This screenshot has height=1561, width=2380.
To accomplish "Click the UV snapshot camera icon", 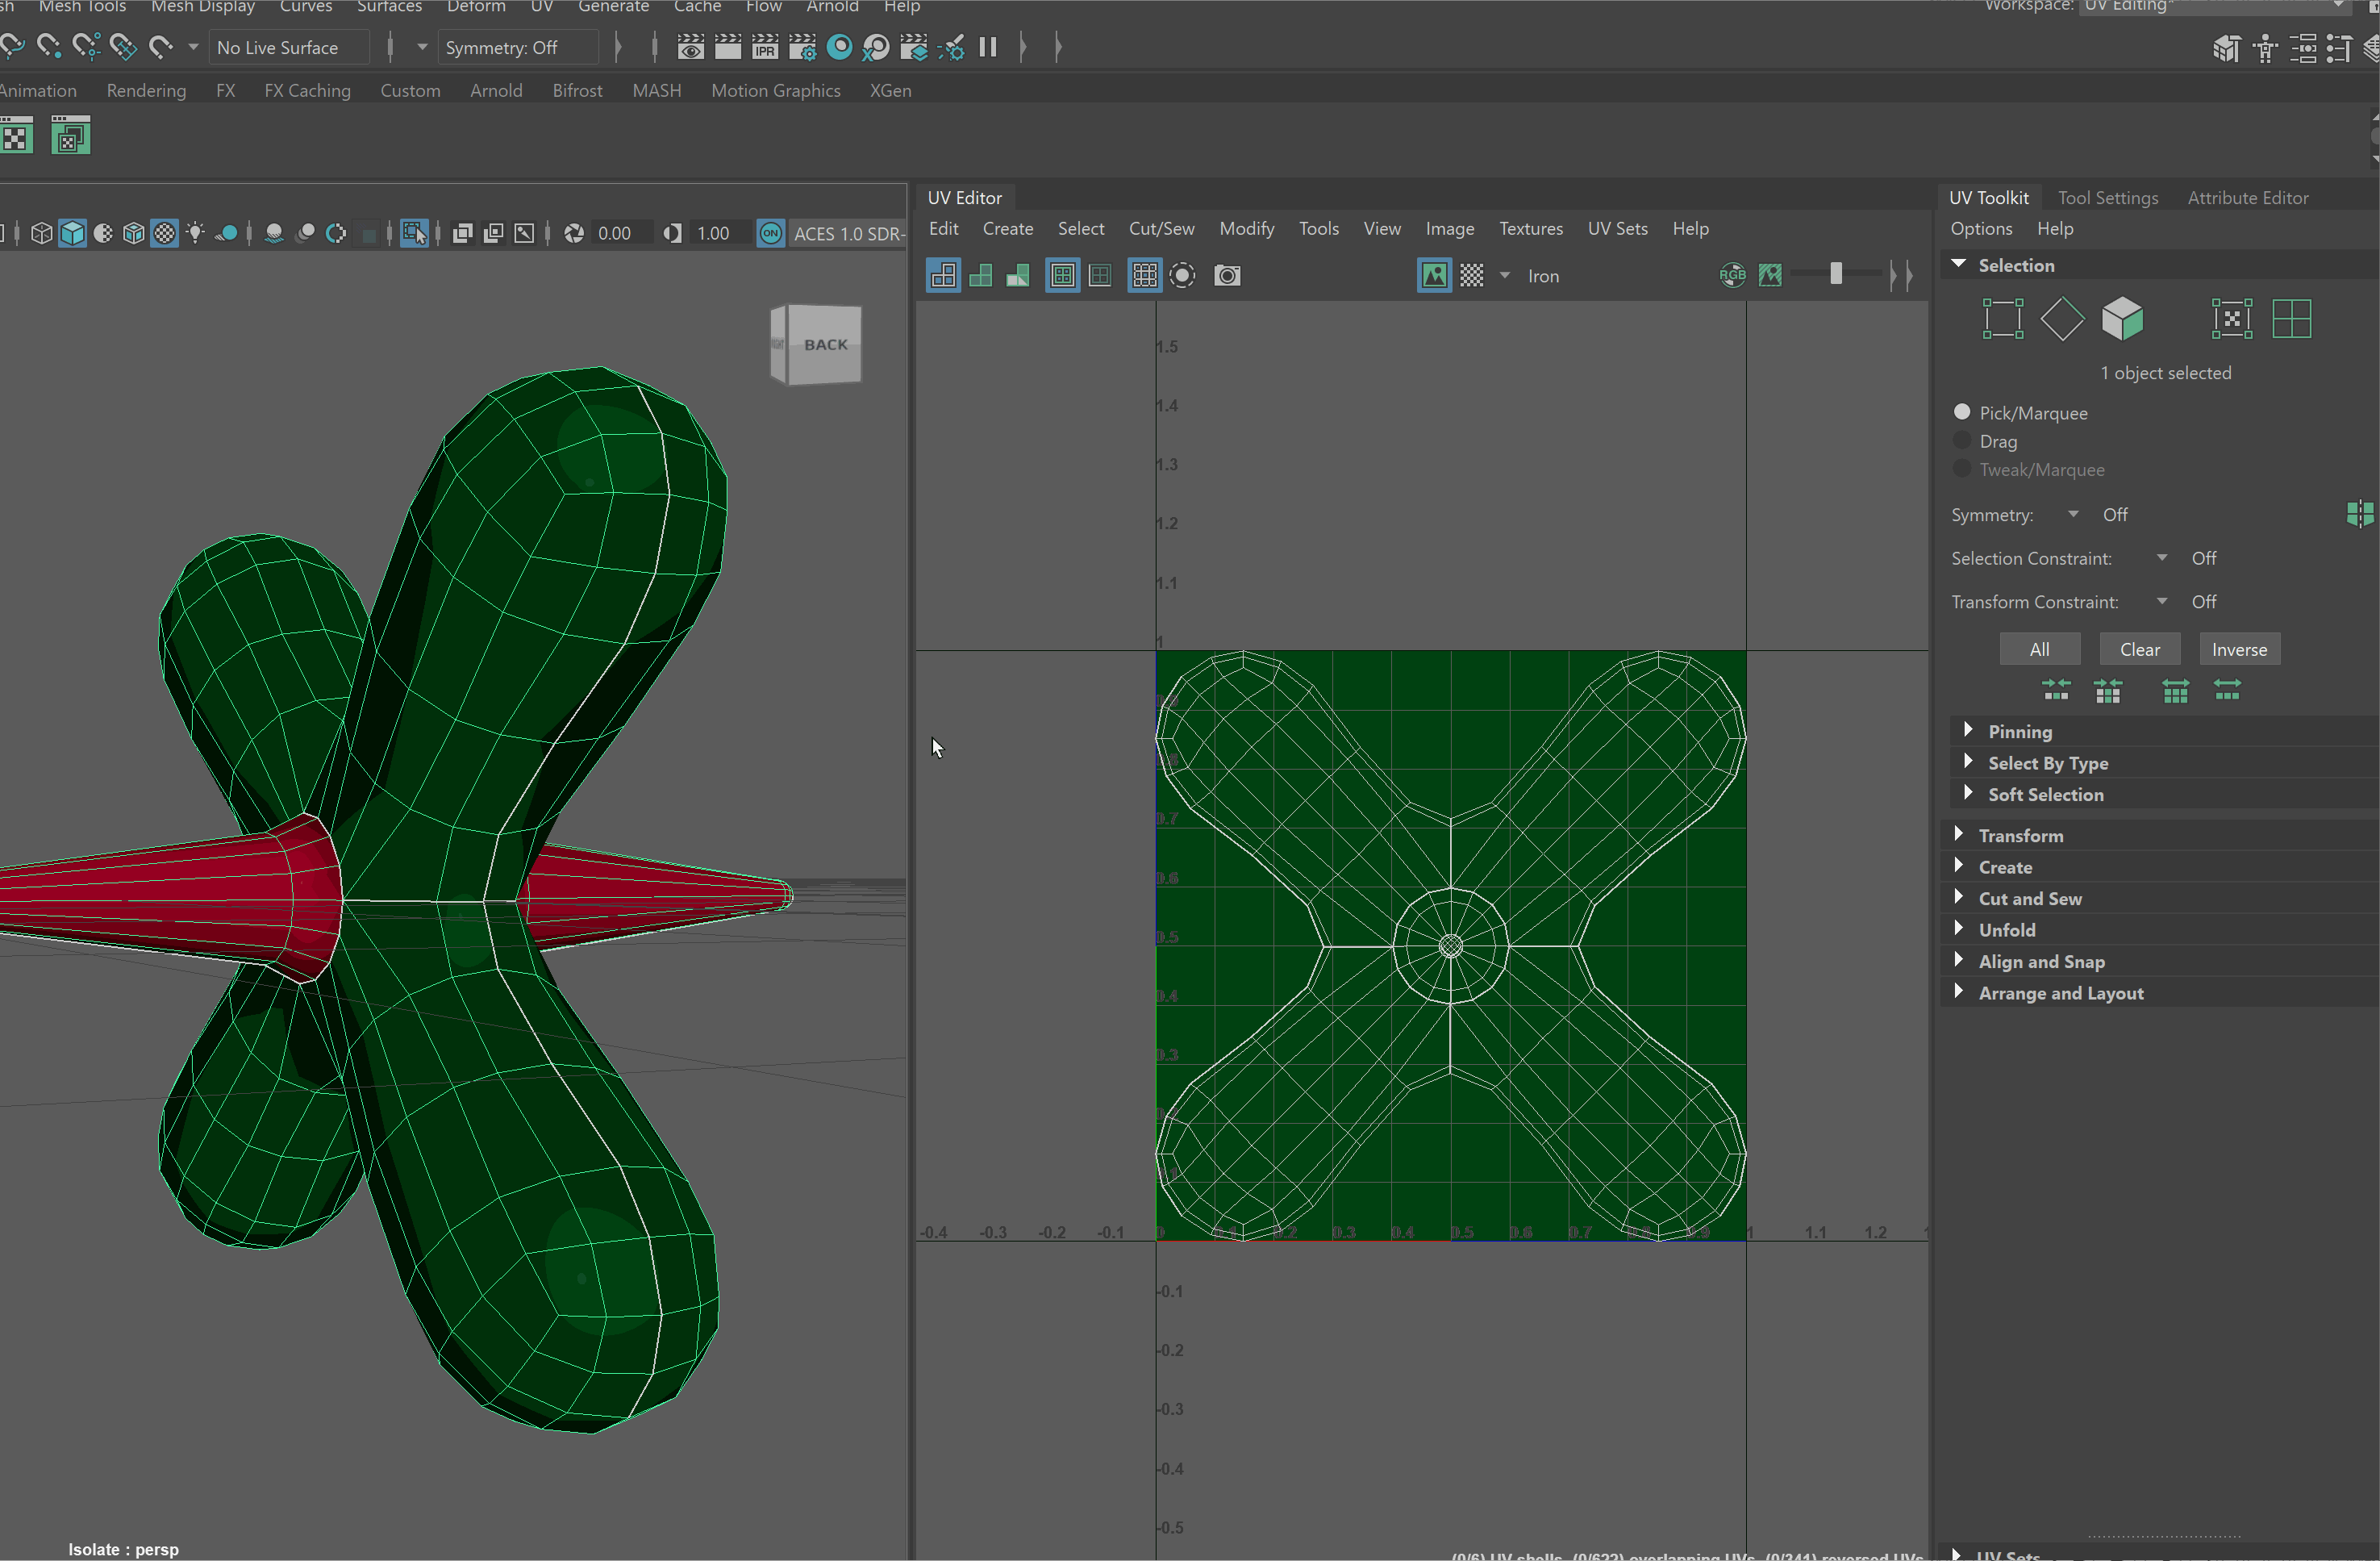I will pyautogui.click(x=1227, y=275).
